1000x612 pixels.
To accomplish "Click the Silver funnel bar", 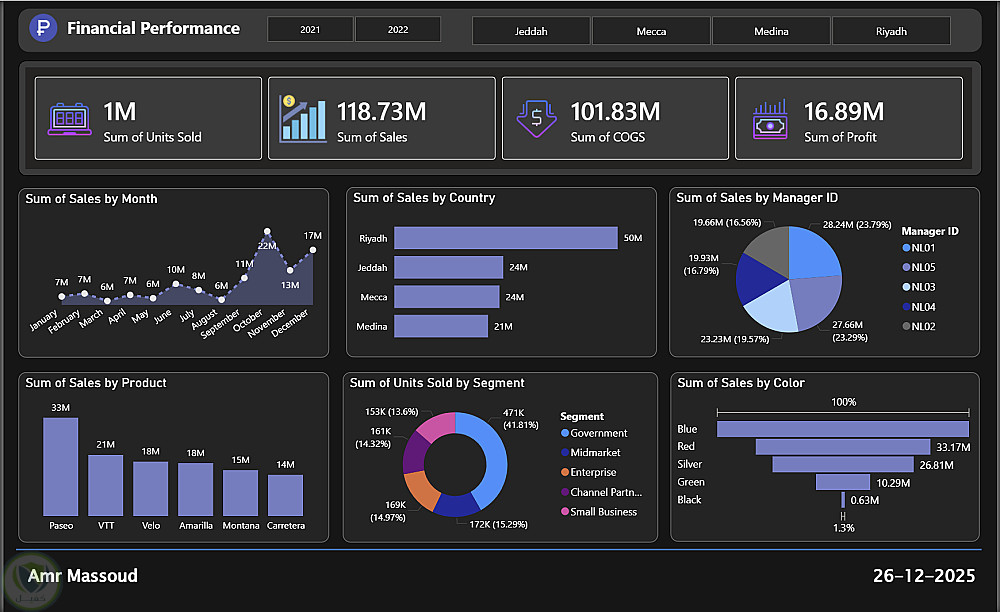I will (x=843, y=465).
